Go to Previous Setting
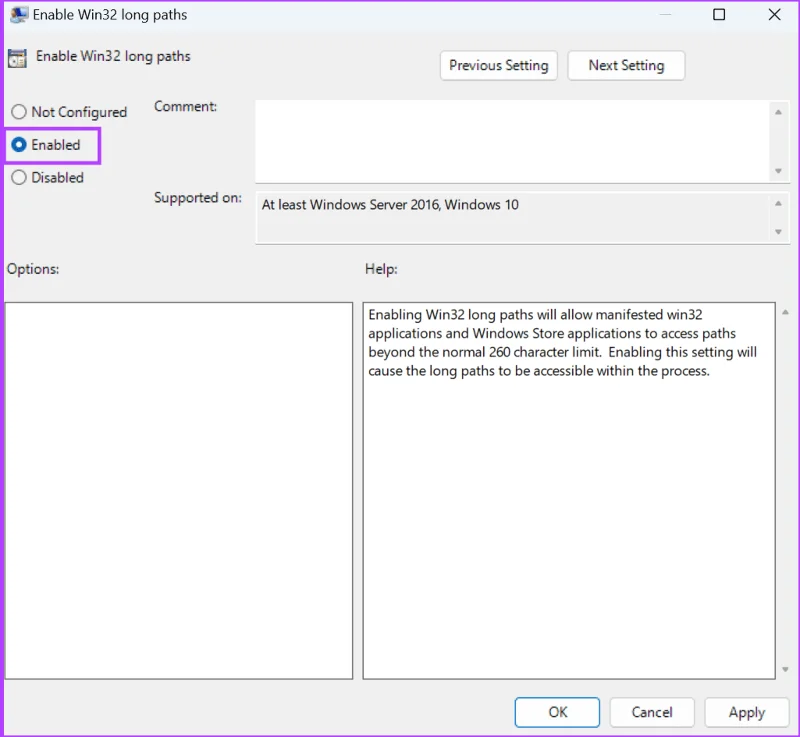The height and width of the screenshot is (737, 800). pos(498,65)
